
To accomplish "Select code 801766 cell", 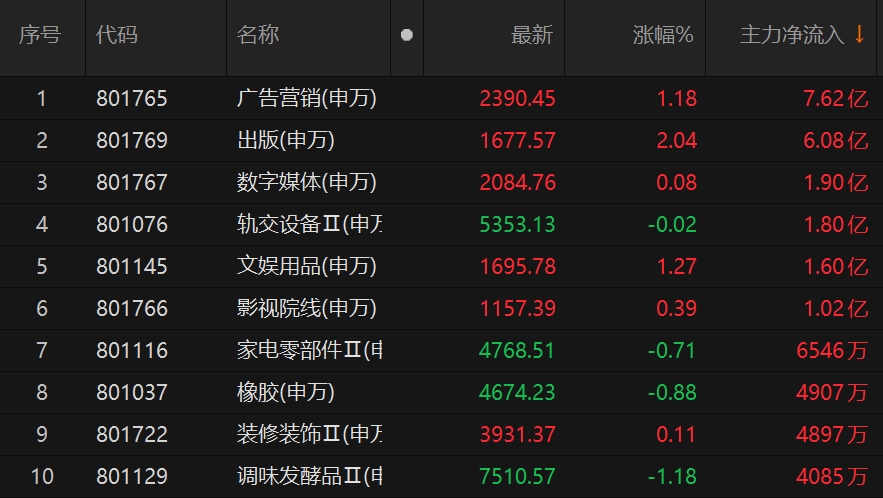I will [132, 309].
